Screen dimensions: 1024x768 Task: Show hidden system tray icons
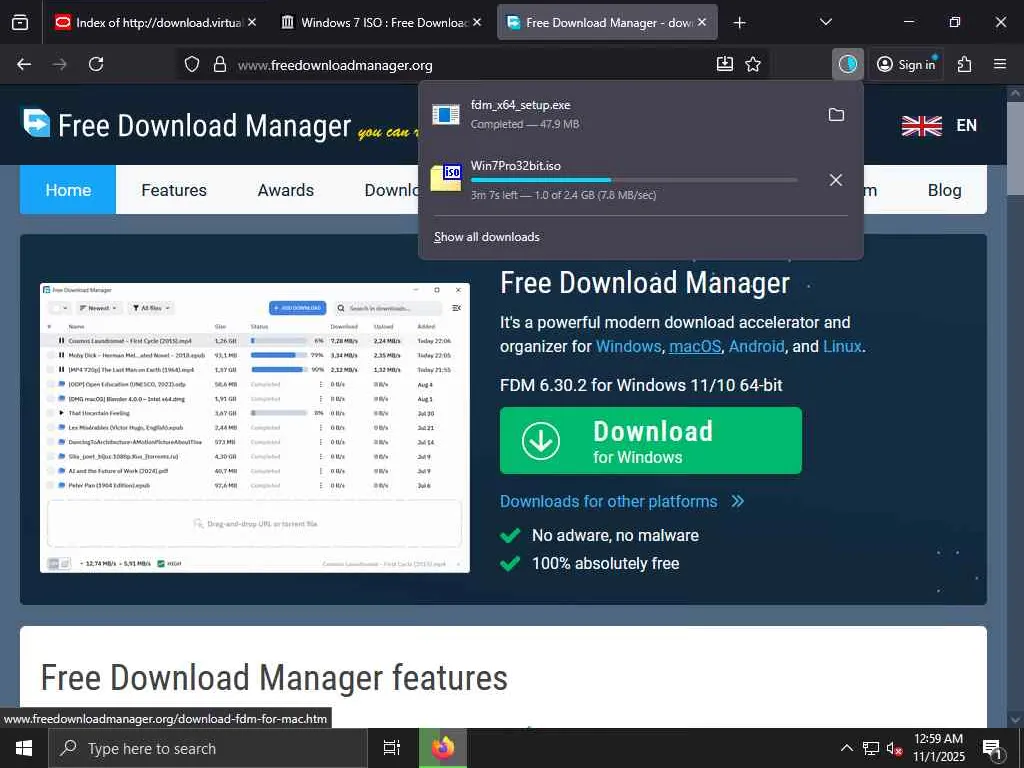point(846,748)
